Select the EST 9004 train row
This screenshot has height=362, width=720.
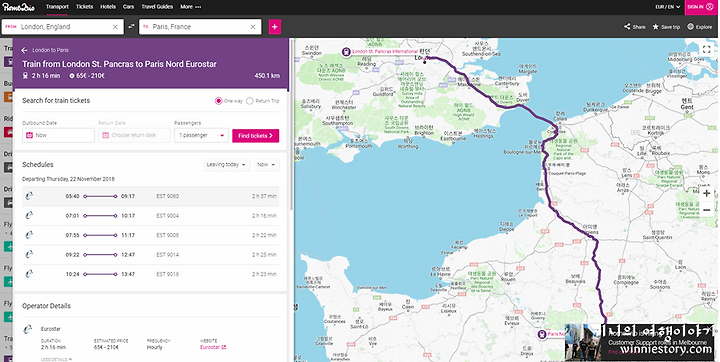point(151,215)
